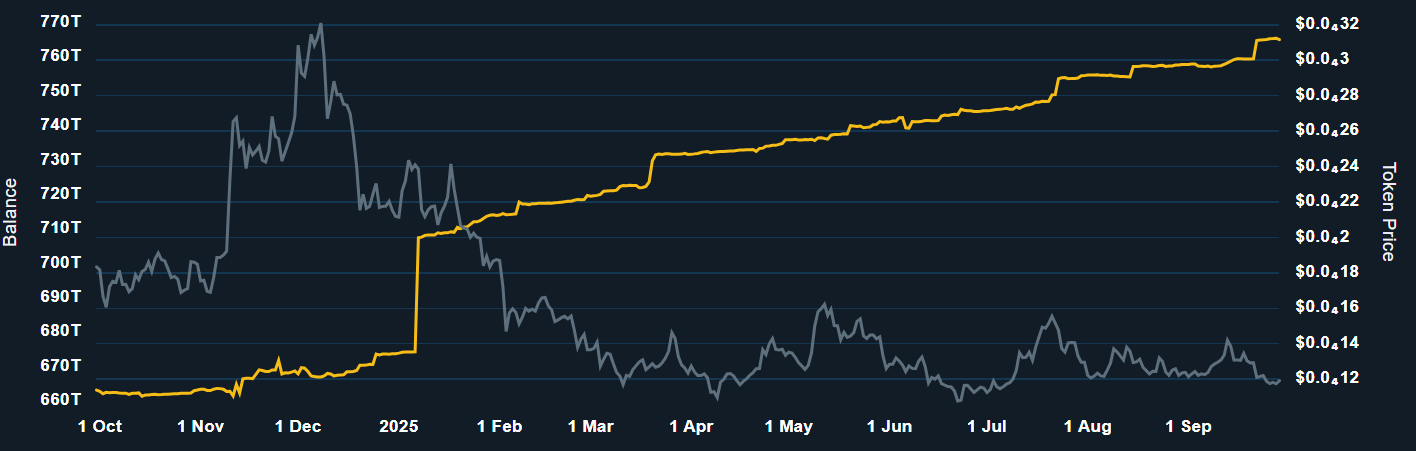Click the "1 Oct" x-axis date label
Image resolution: width=1416 pixels, height=451 pixels.
click(x=100, y=427)
